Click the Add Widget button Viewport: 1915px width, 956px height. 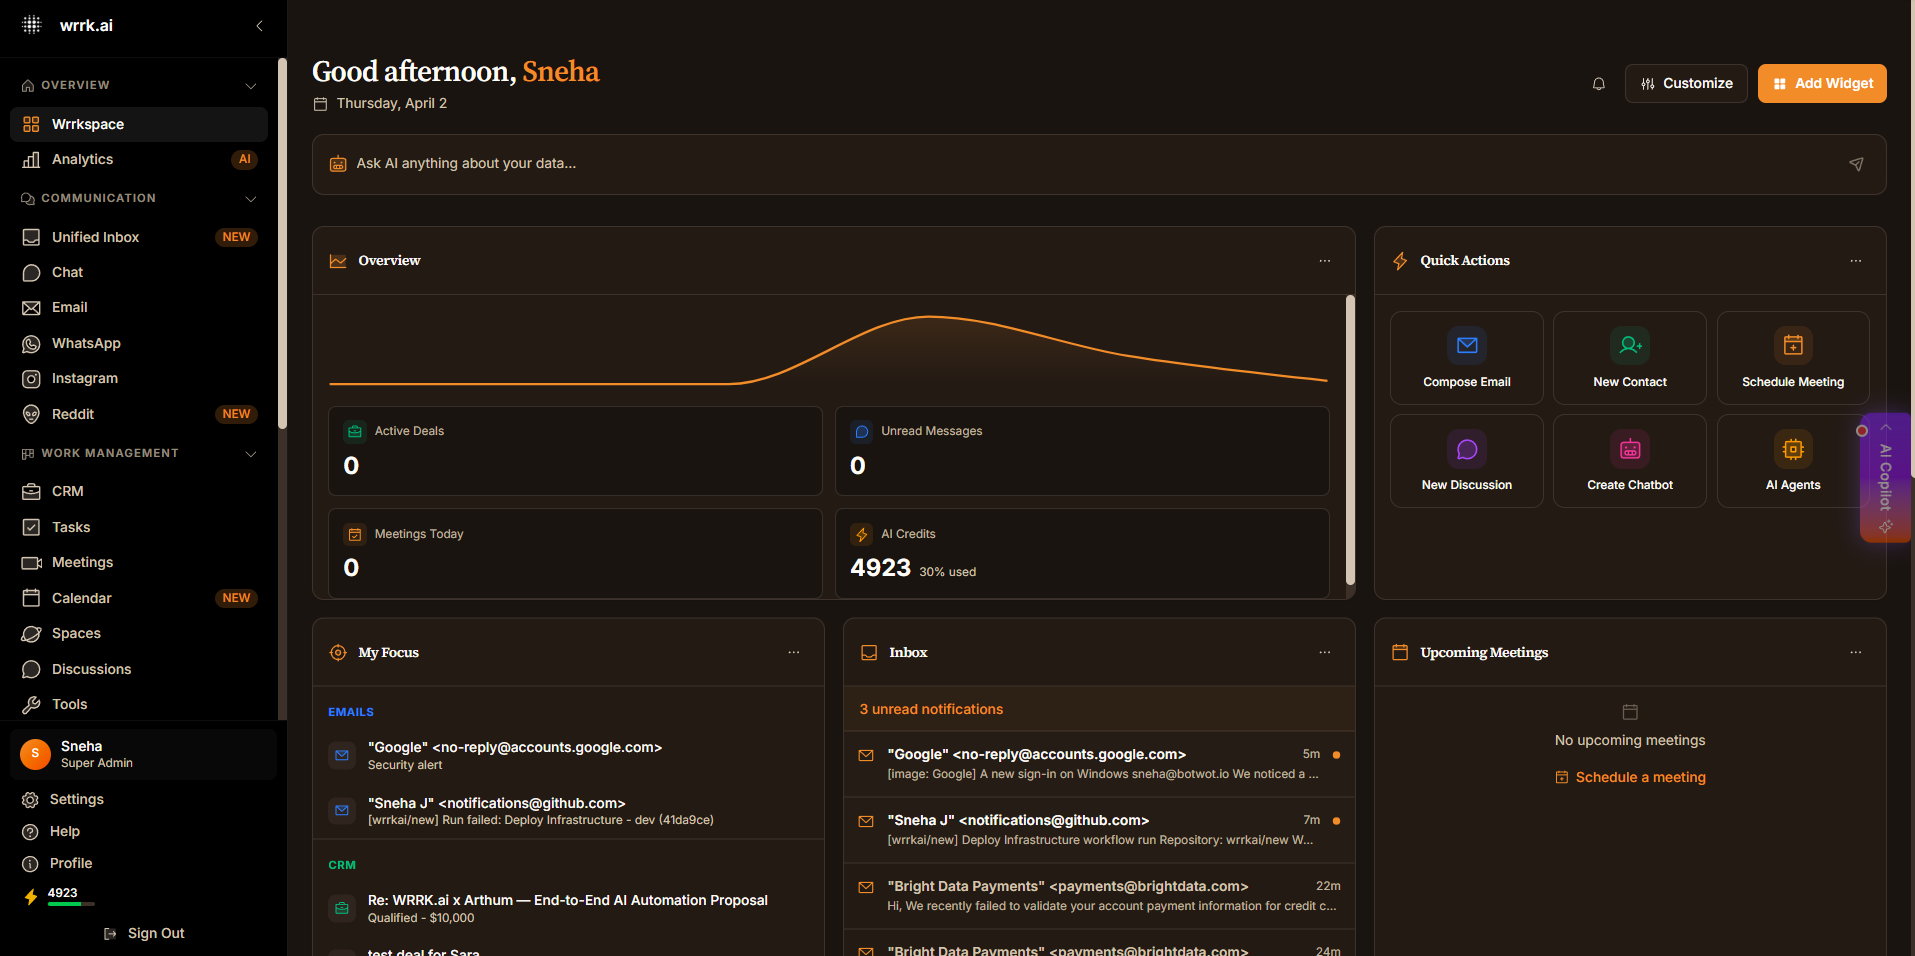(x=1822, y=84)
